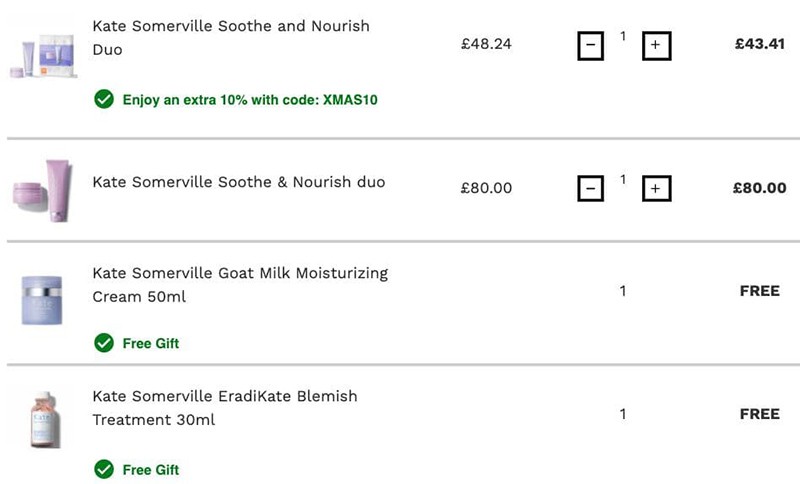800x484 pixels.
Task: Open the Soothe & Nourish duo purple tube thumbnail
Action: [43, 191]
